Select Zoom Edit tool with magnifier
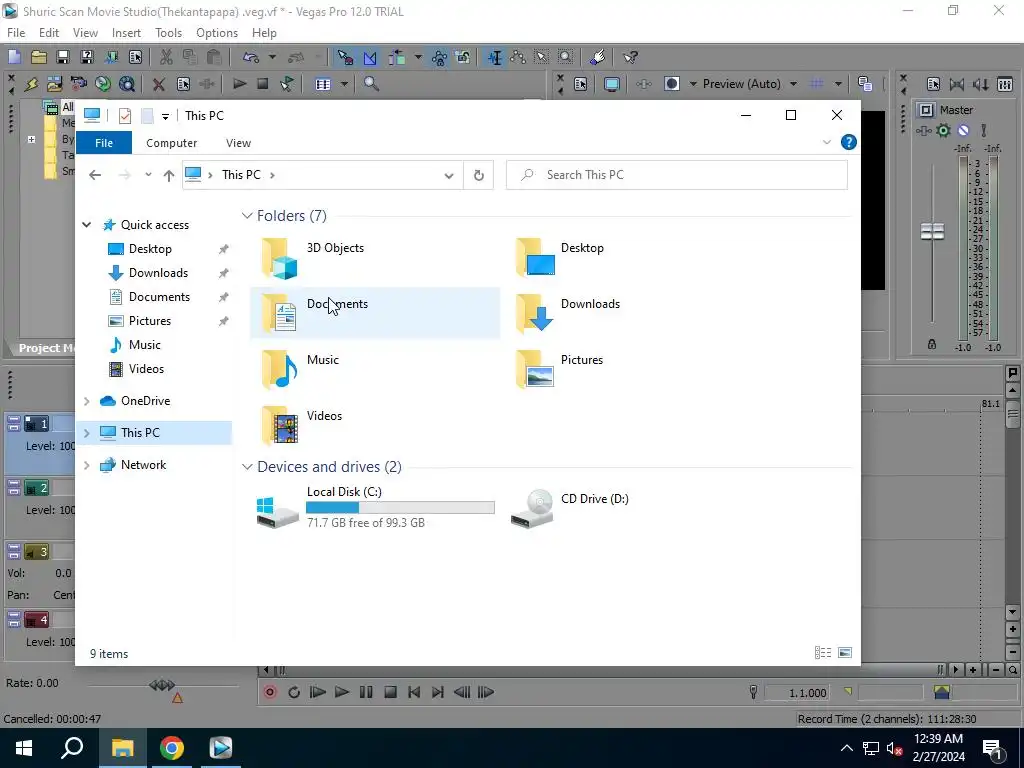The width and height of the screenshot is (1024, 768). point(566,57)
